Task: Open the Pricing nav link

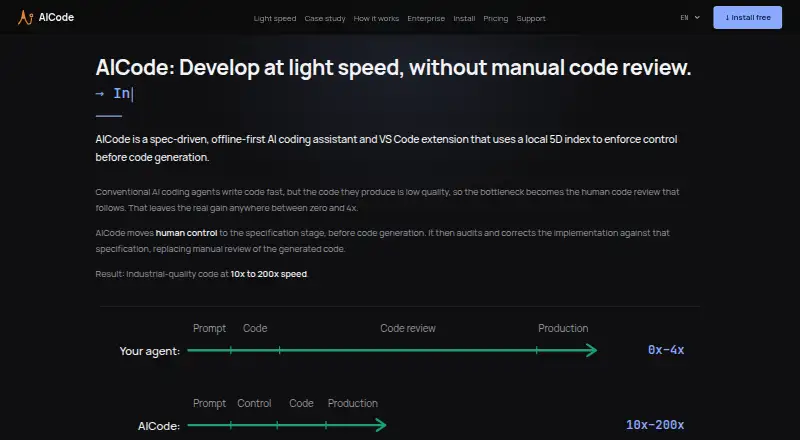Action: tap(495, 18)
